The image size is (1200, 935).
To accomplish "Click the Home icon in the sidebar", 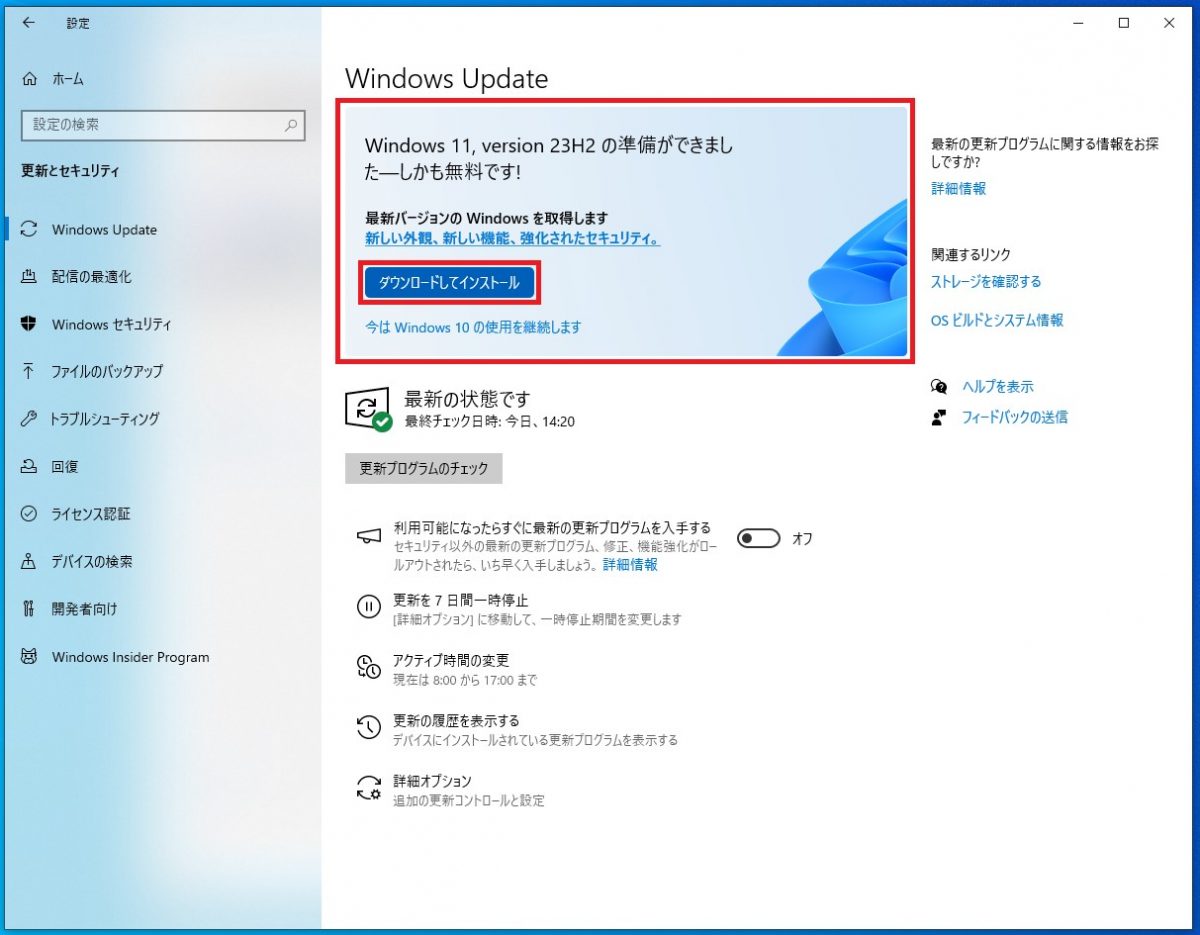I will [30, 79].
